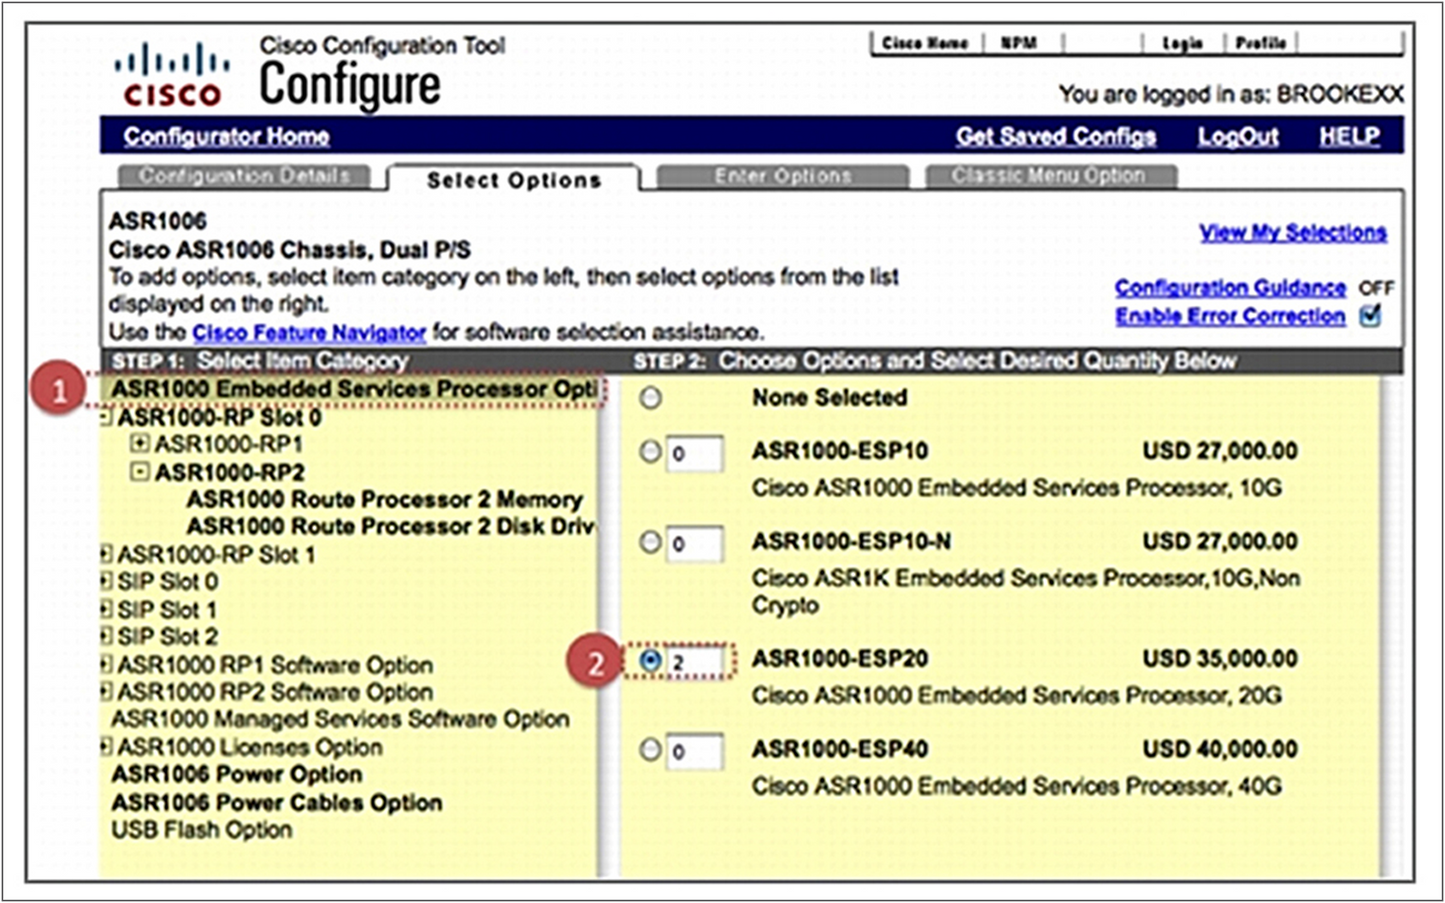1445x903 pixels.
Task: Expand the SIP Slot 0 node
Action: (106, 581)
